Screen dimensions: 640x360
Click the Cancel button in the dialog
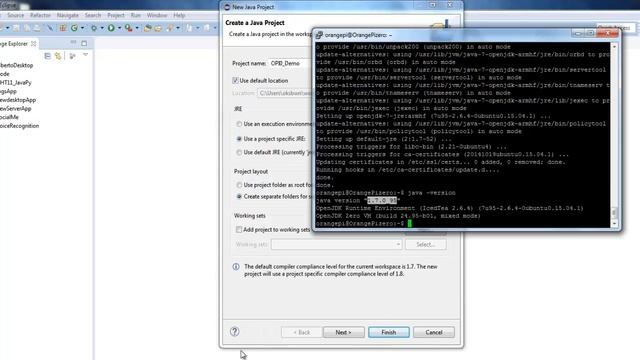click(434, 332)
